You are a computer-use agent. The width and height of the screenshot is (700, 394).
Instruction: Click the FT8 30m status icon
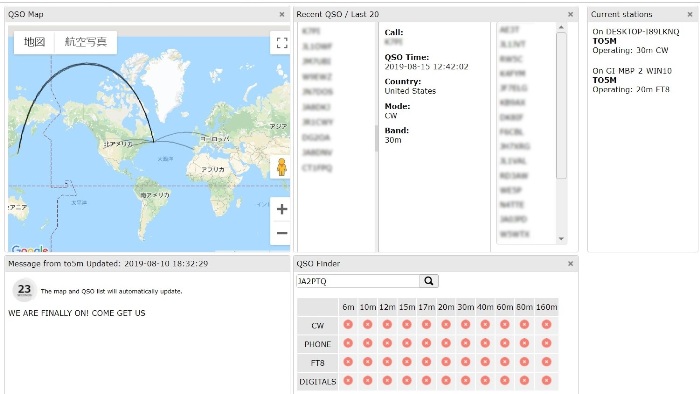point(465,362)
